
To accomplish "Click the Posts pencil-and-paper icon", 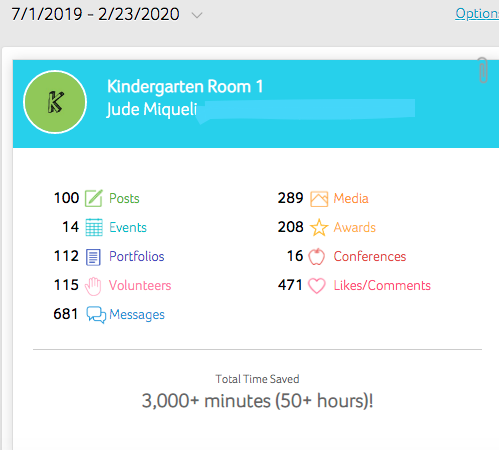I will coord(94,198).
